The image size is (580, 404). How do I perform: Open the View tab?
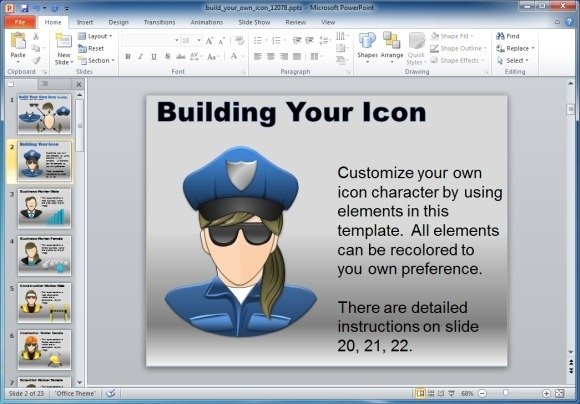[328, 22]
